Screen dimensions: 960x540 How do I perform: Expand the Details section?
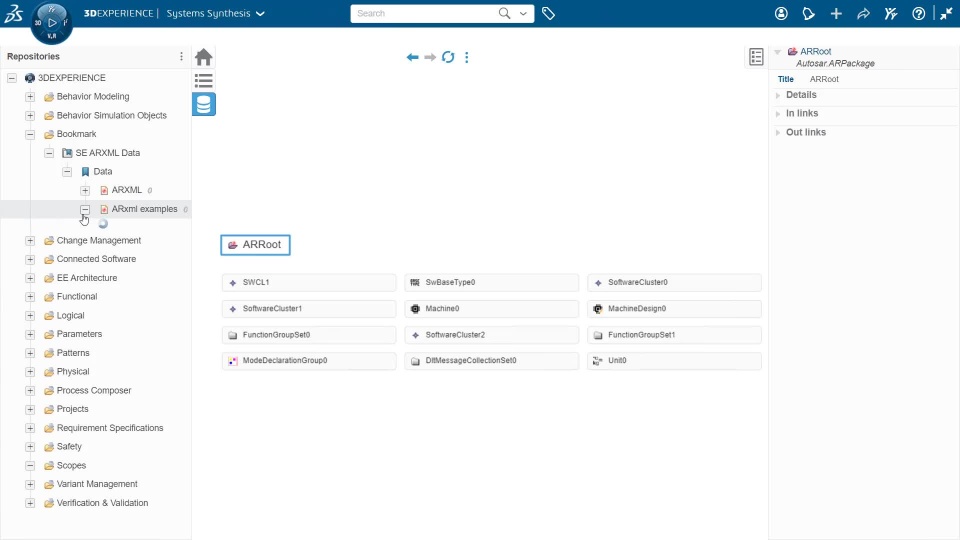[778, 95]
